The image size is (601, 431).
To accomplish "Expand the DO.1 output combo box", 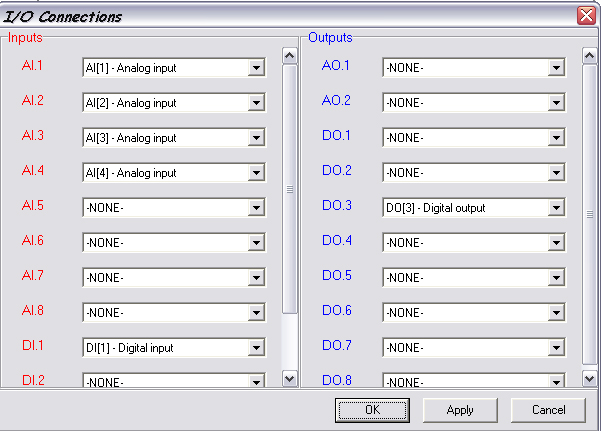I will (474, 138).
